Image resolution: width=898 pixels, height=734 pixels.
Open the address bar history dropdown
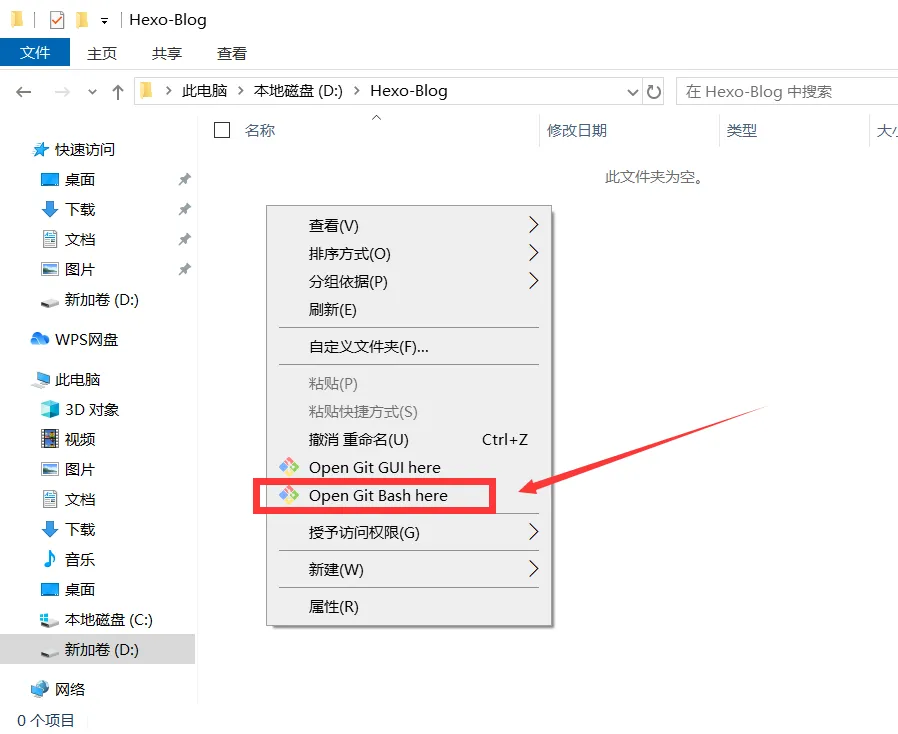click(x=632, y=91)
